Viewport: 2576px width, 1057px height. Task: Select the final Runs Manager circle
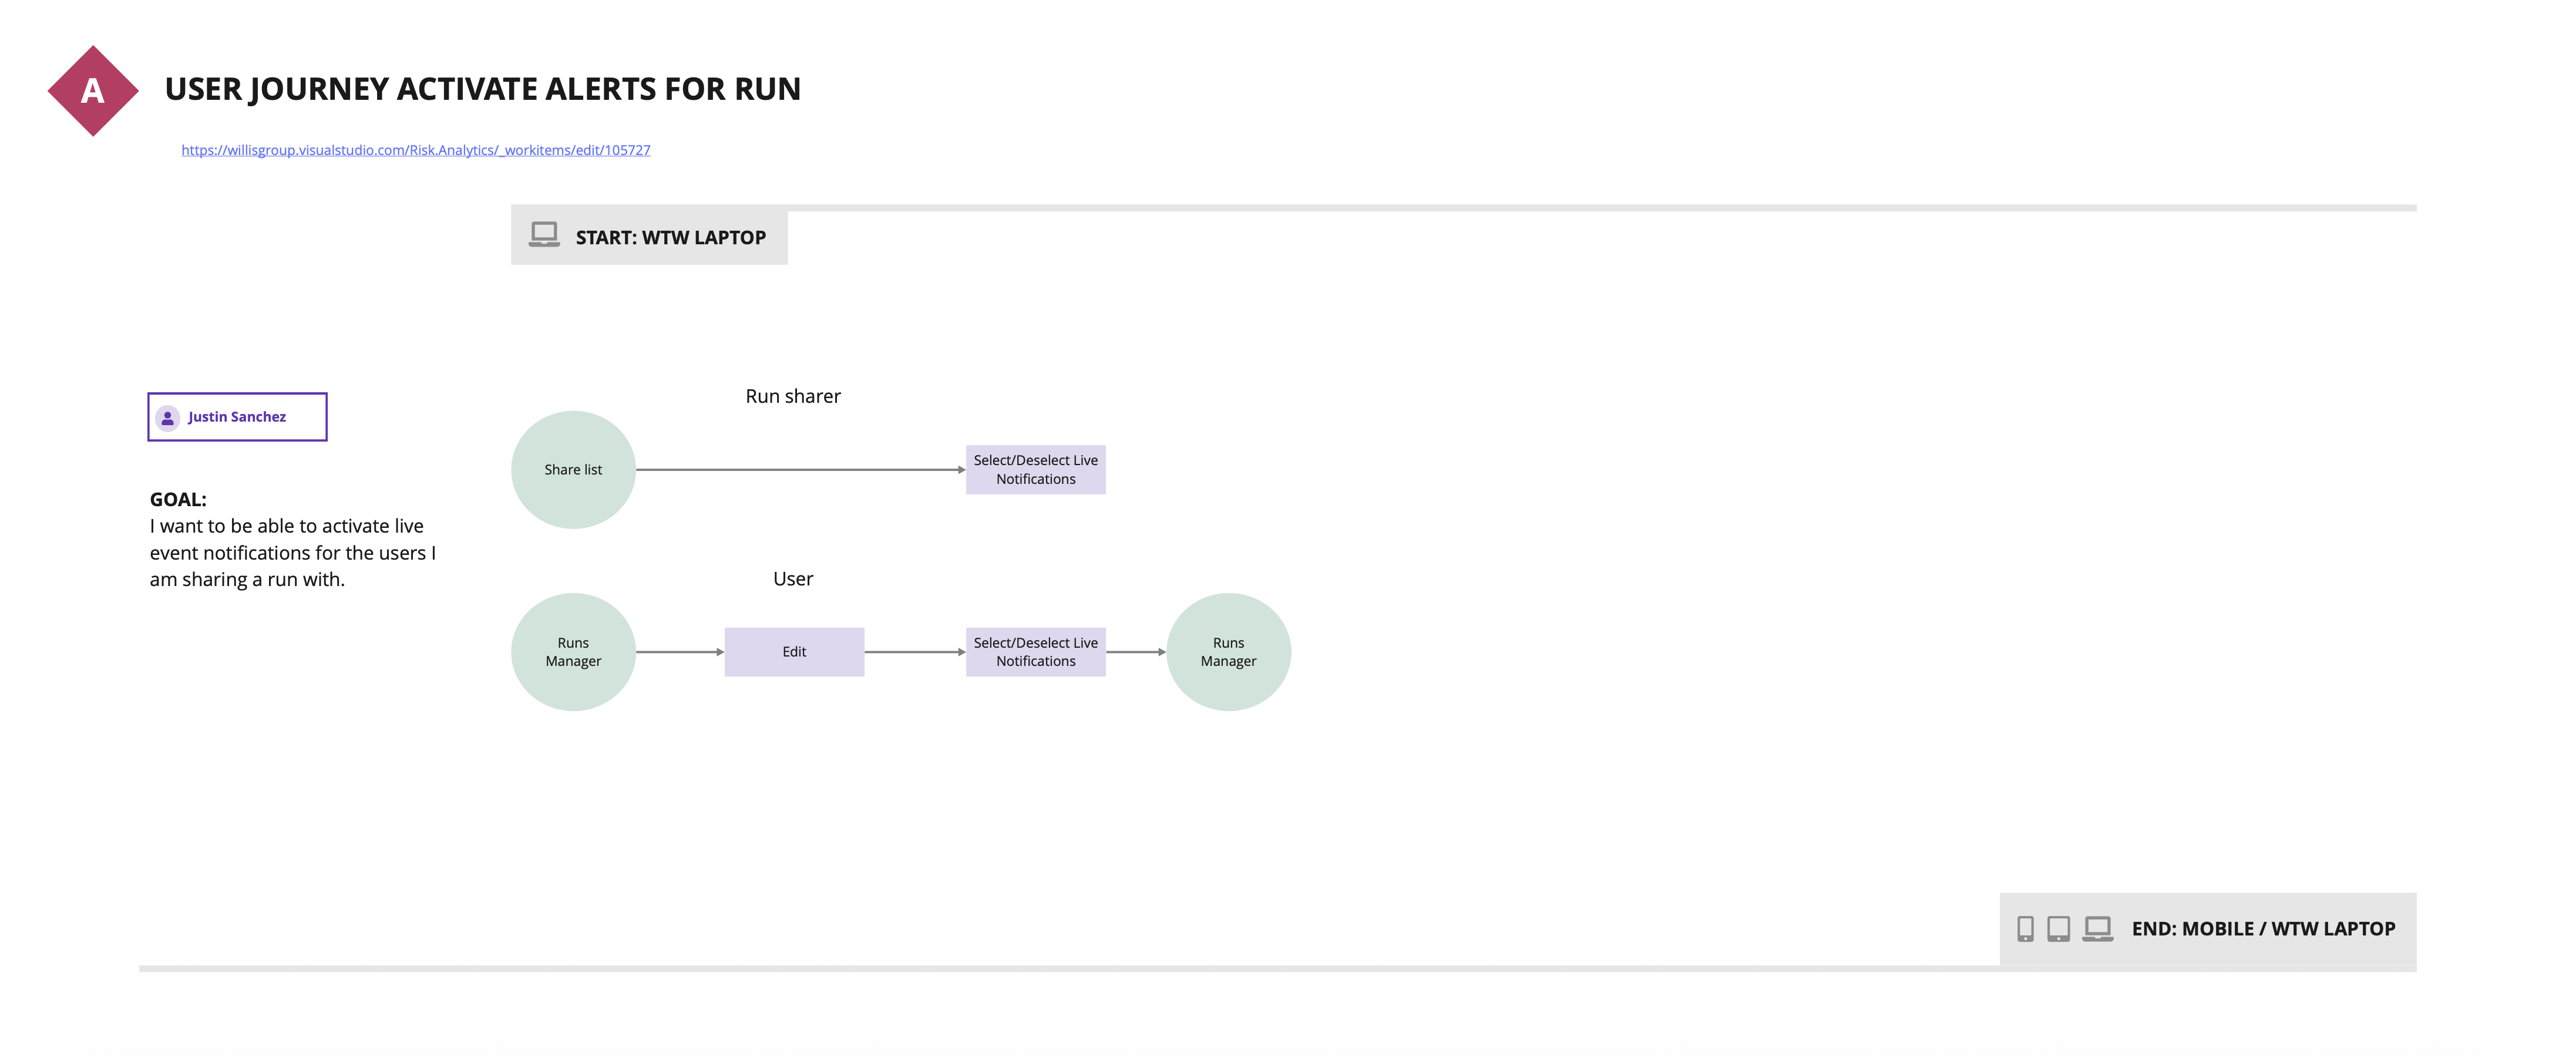pos(1228,652)
